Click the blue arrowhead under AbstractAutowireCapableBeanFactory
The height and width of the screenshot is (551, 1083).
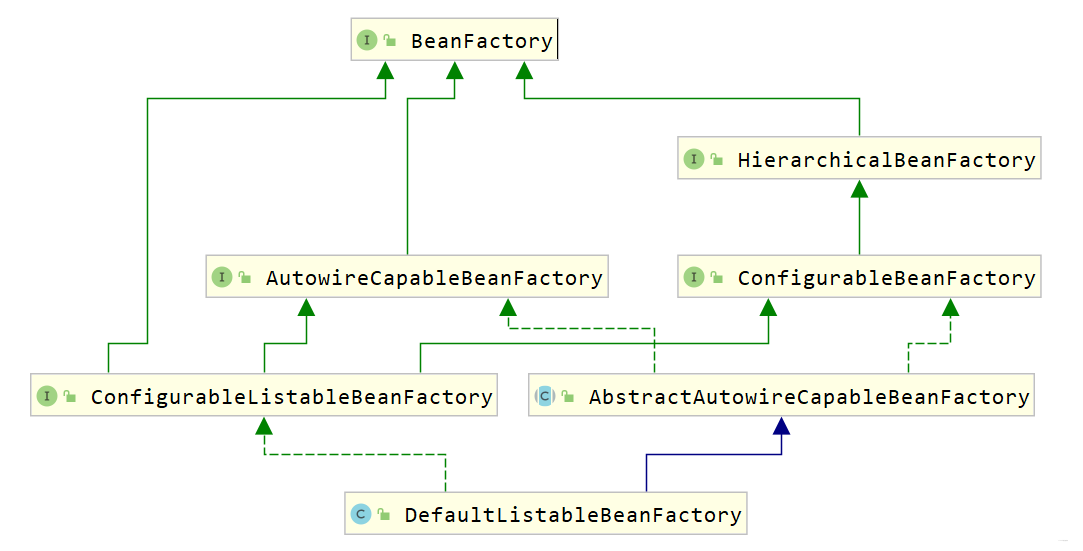point(781,425)
